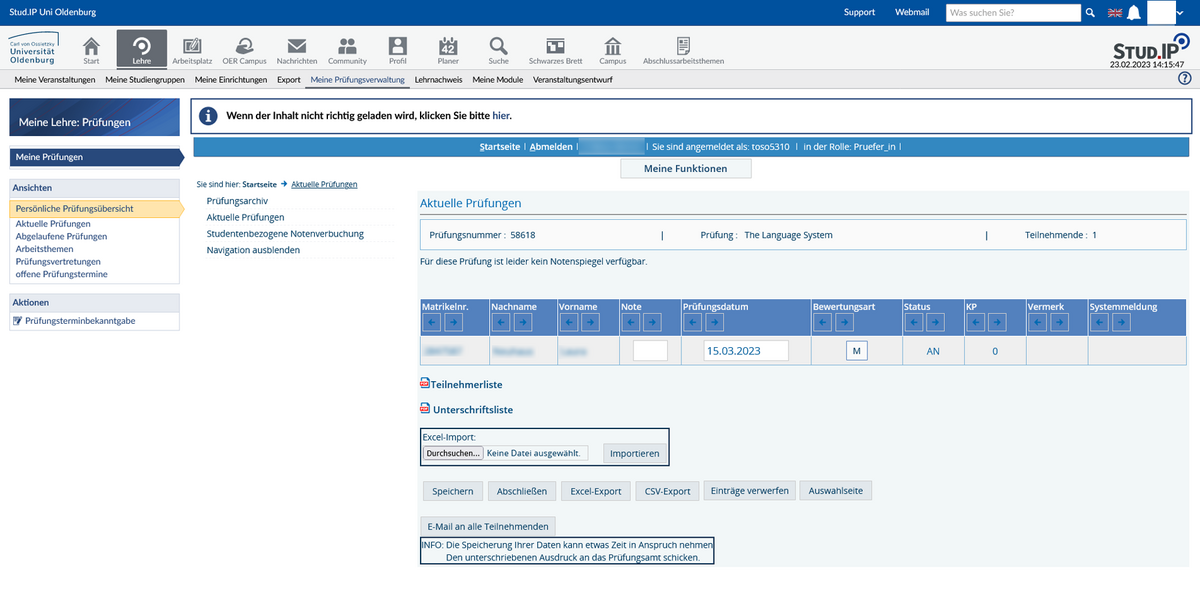This screenshot has width=1200, height=601.
Task: Click Navigation ausblenden
Action: [x=253, y=250]
